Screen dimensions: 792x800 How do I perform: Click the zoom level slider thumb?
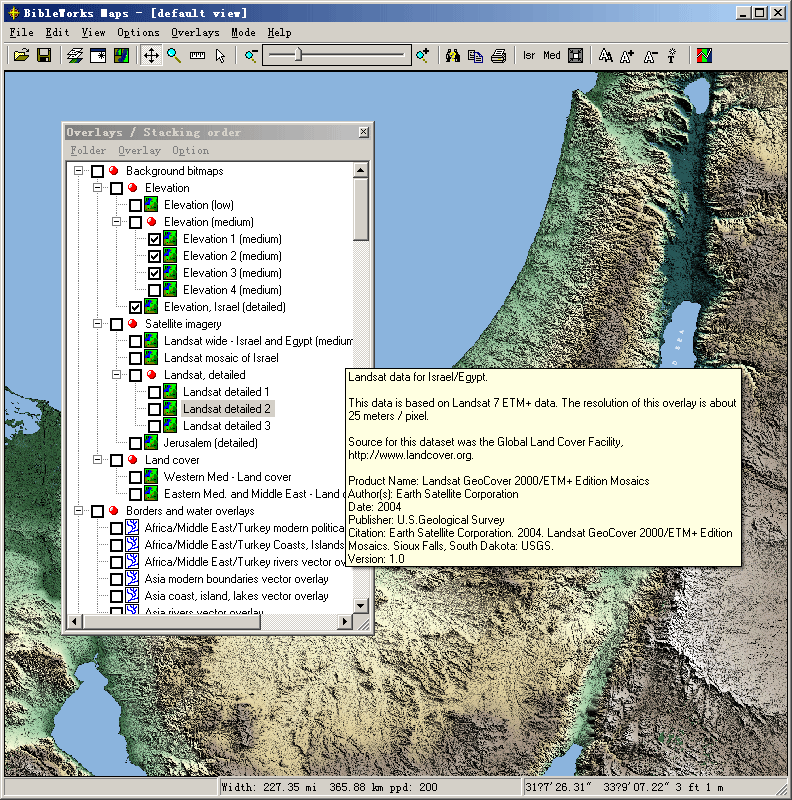[300, 55]
